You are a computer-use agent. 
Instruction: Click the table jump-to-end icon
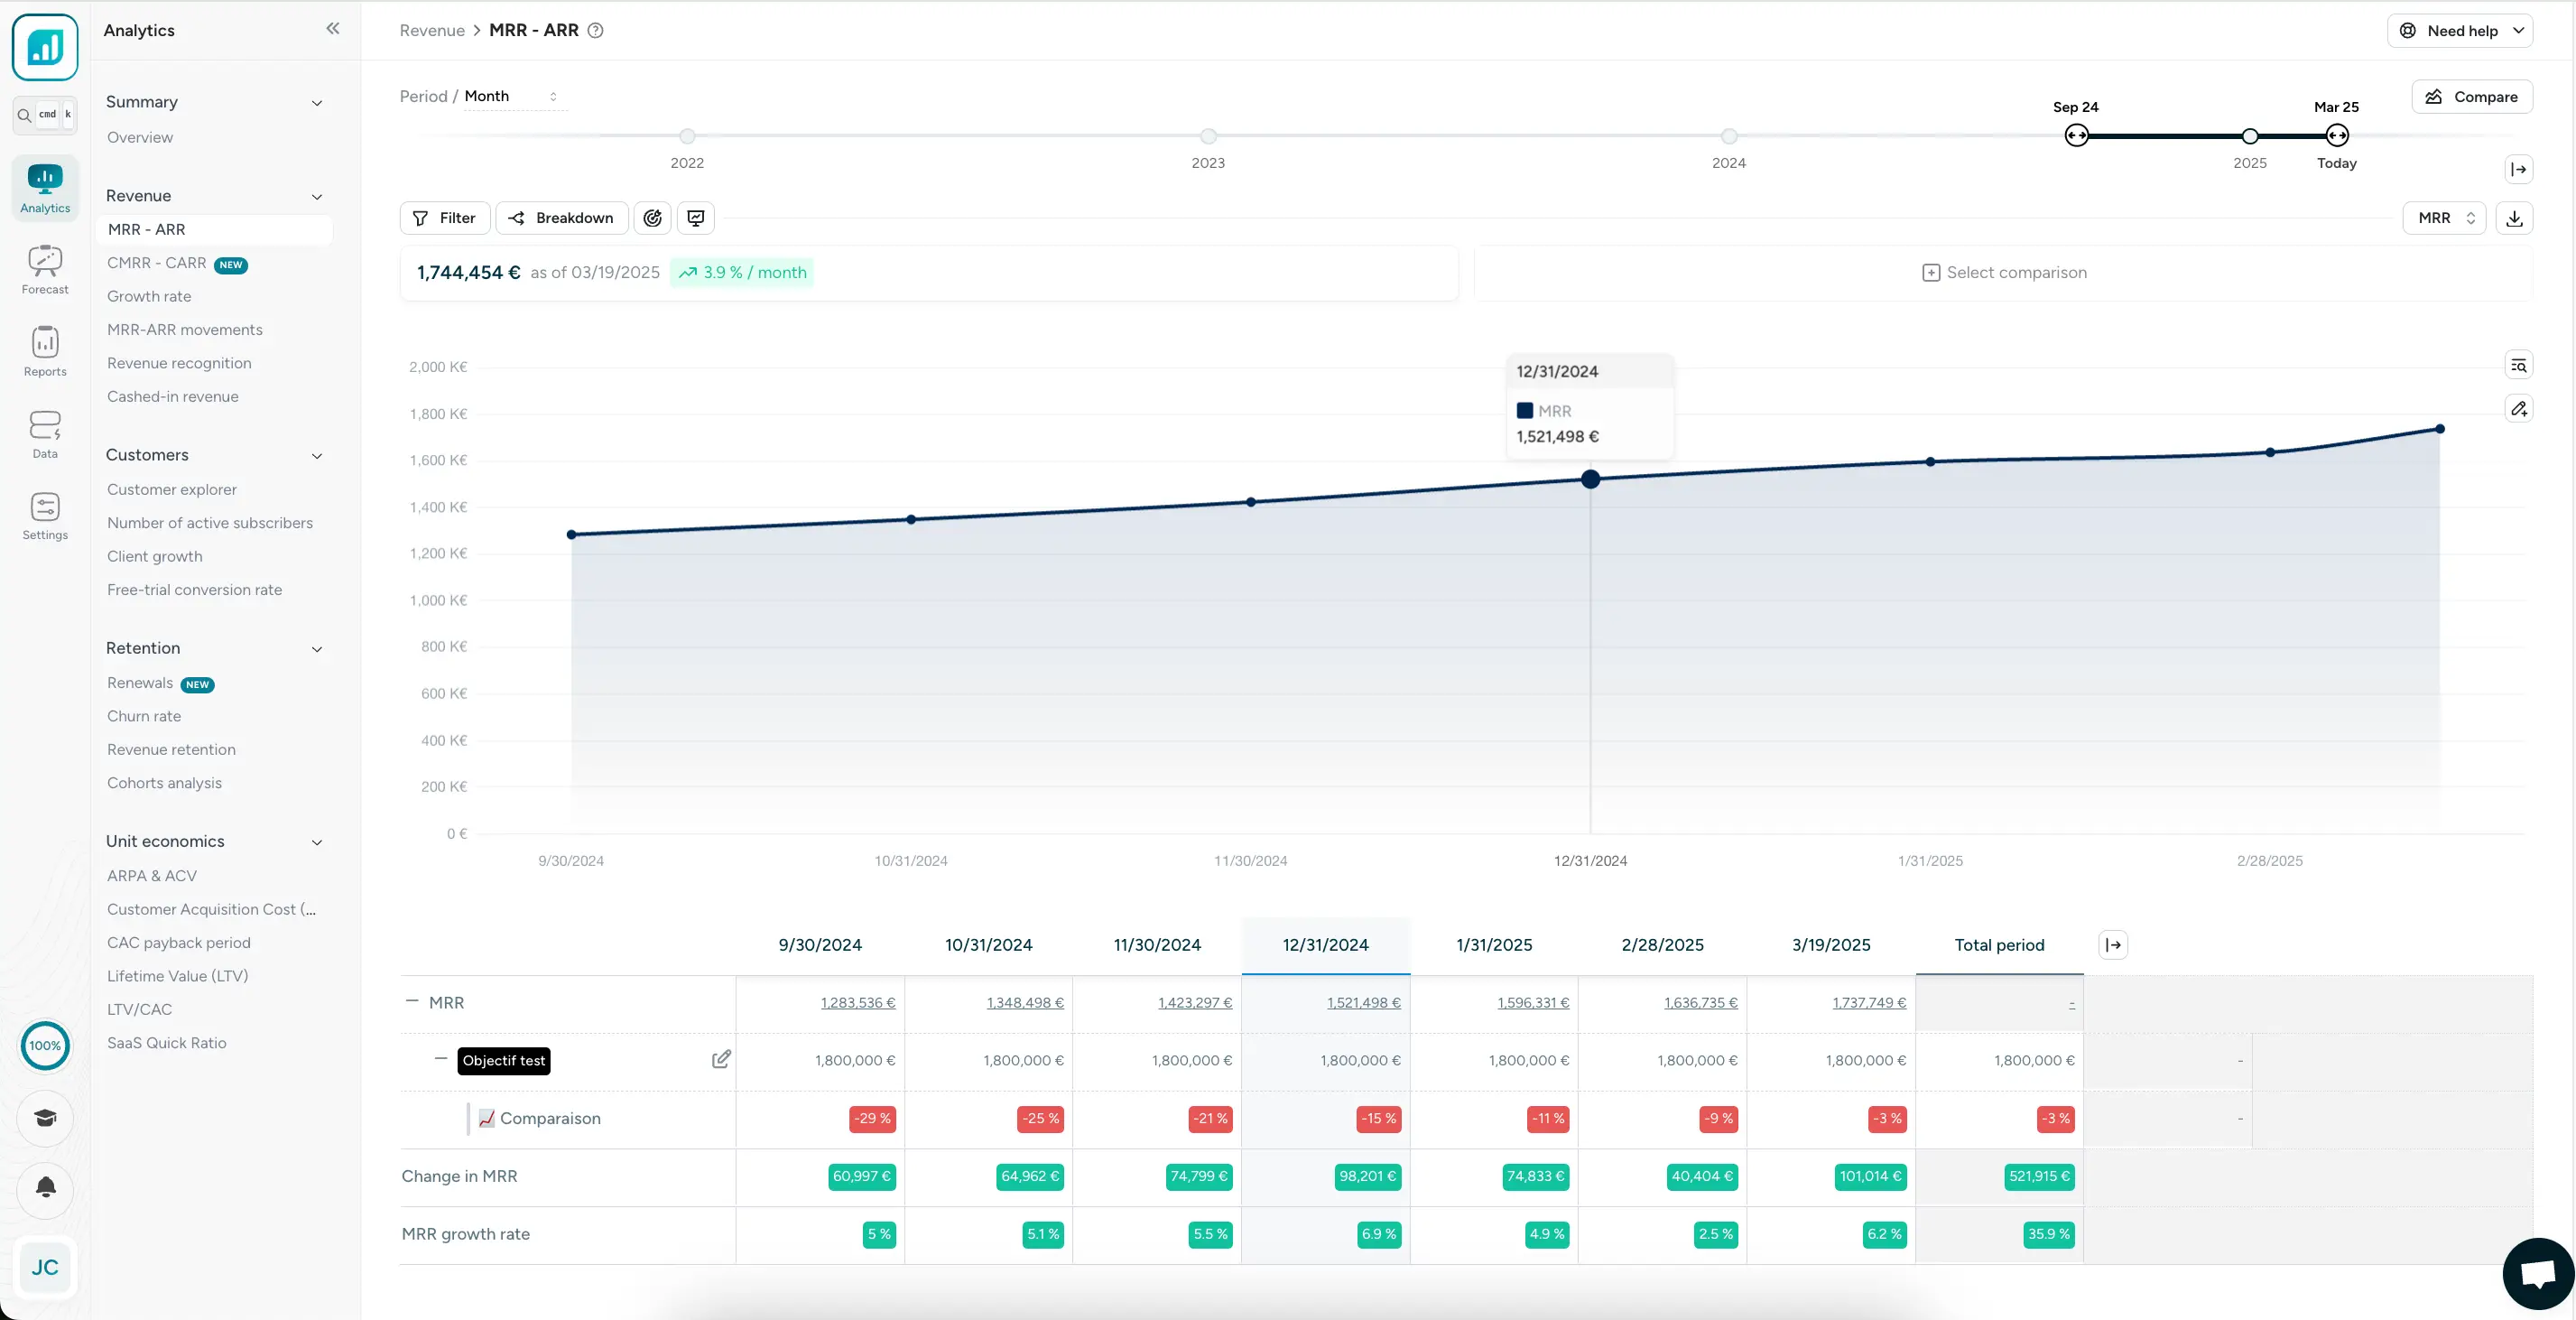click(x=2113, y=945)
